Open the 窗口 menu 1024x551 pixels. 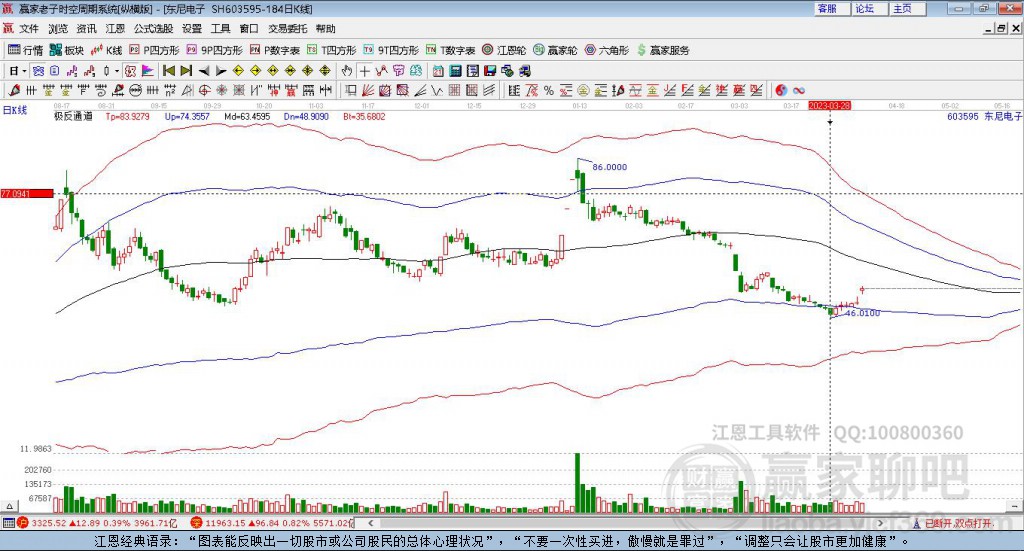coord(249,29)
